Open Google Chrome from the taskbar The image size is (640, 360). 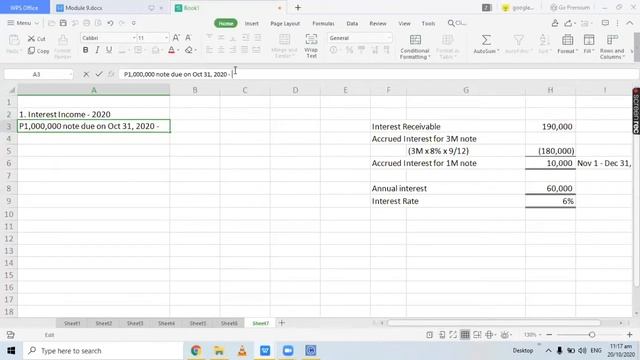coord(196,351)
